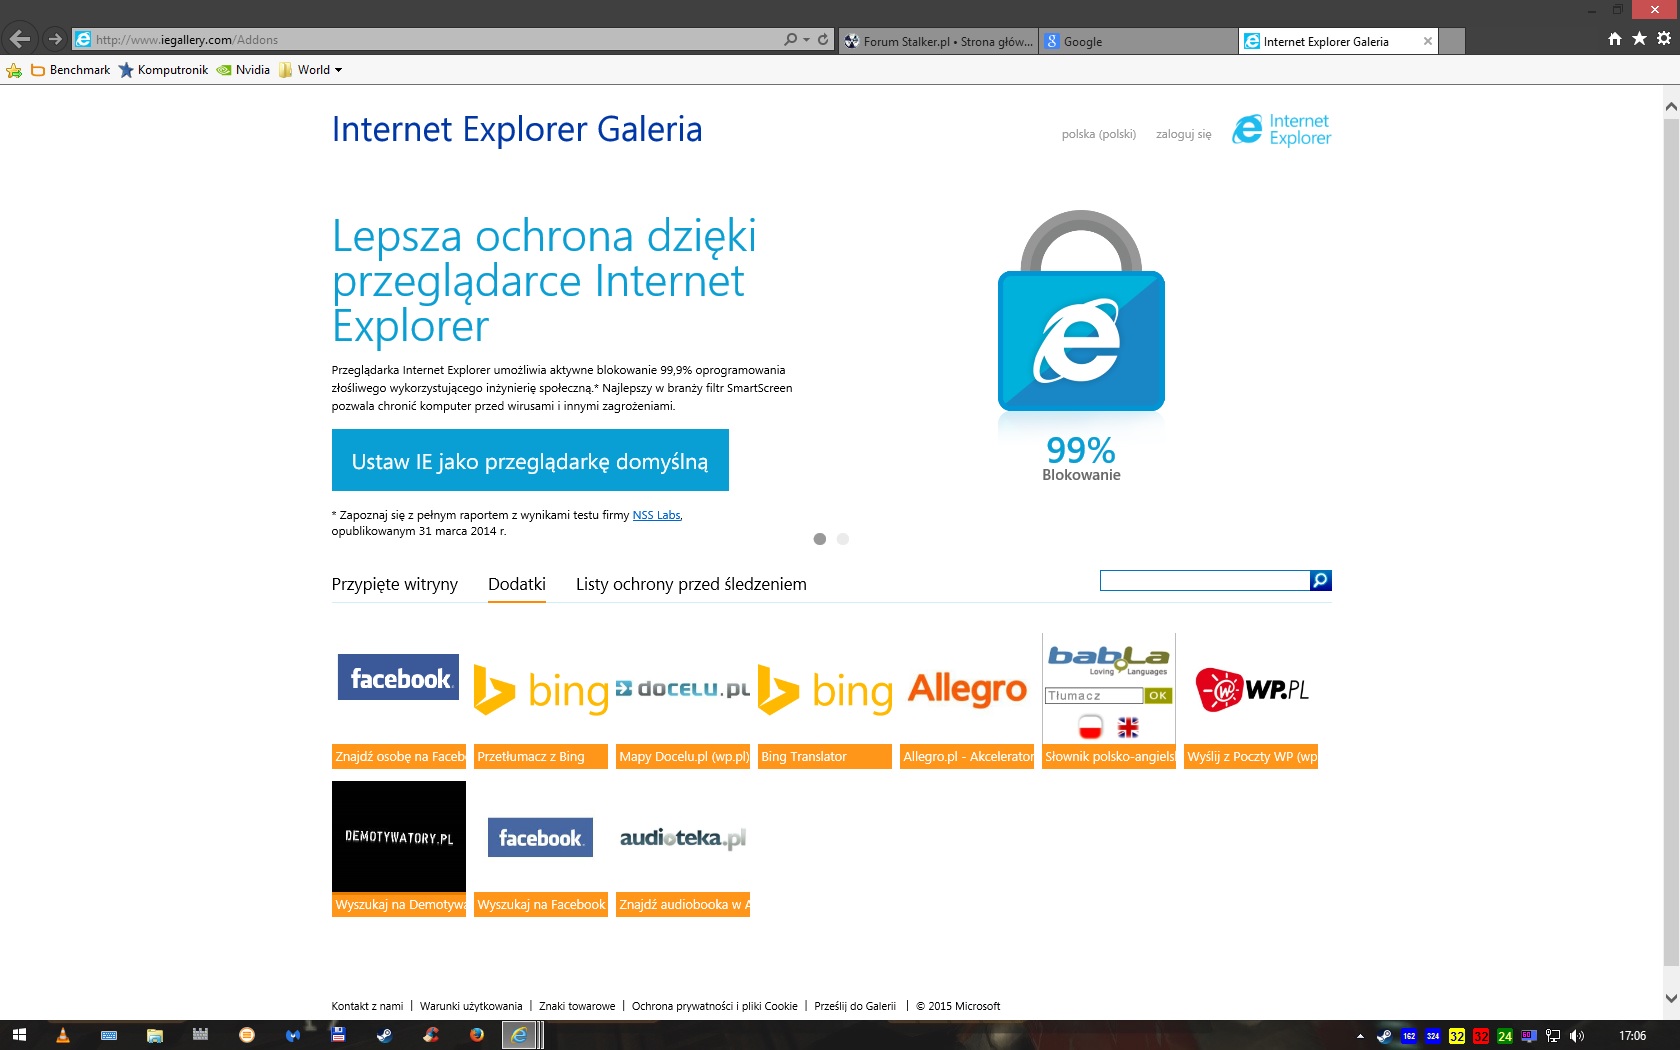Open Listy ochrony przed śledzeniem tab
1680x1050 pixels.
pyautogui.click(x=691, y=584)
